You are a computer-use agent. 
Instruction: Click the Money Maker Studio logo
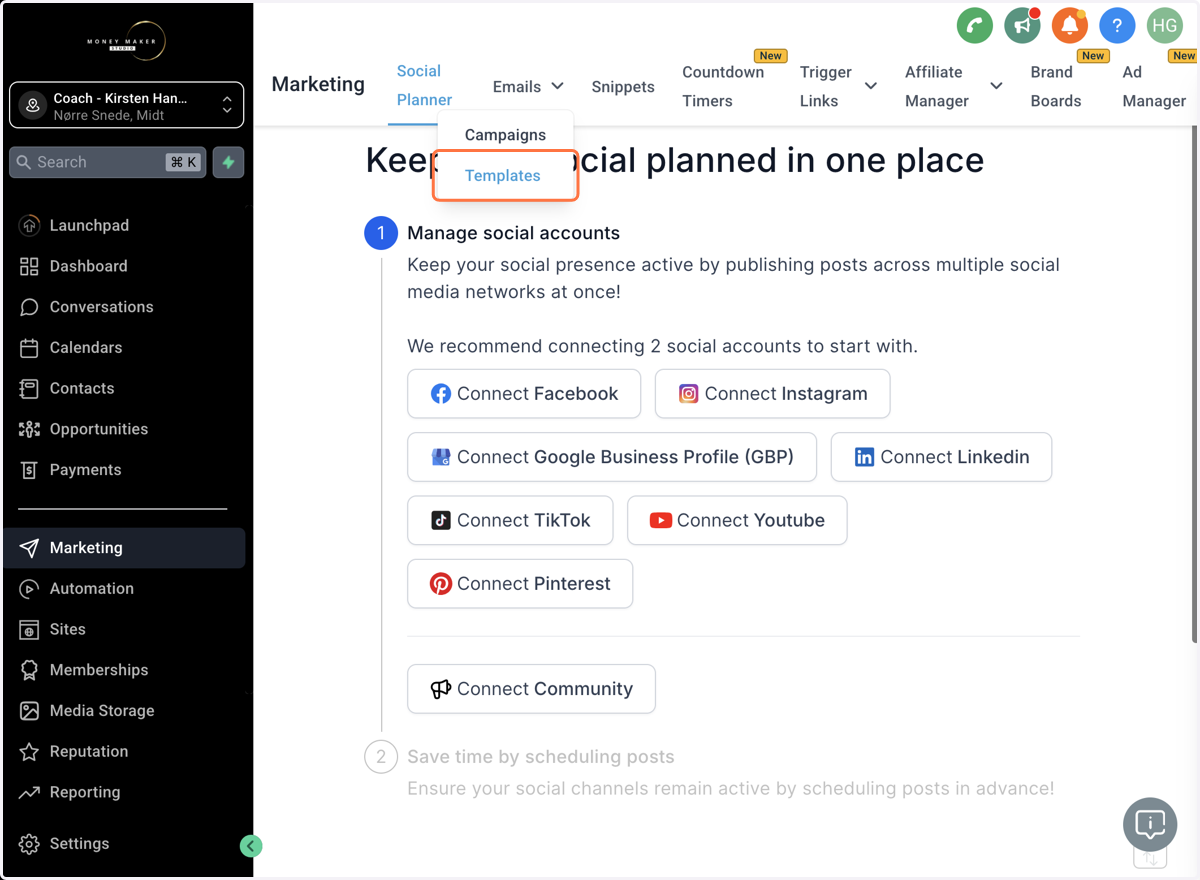point(125,40)
